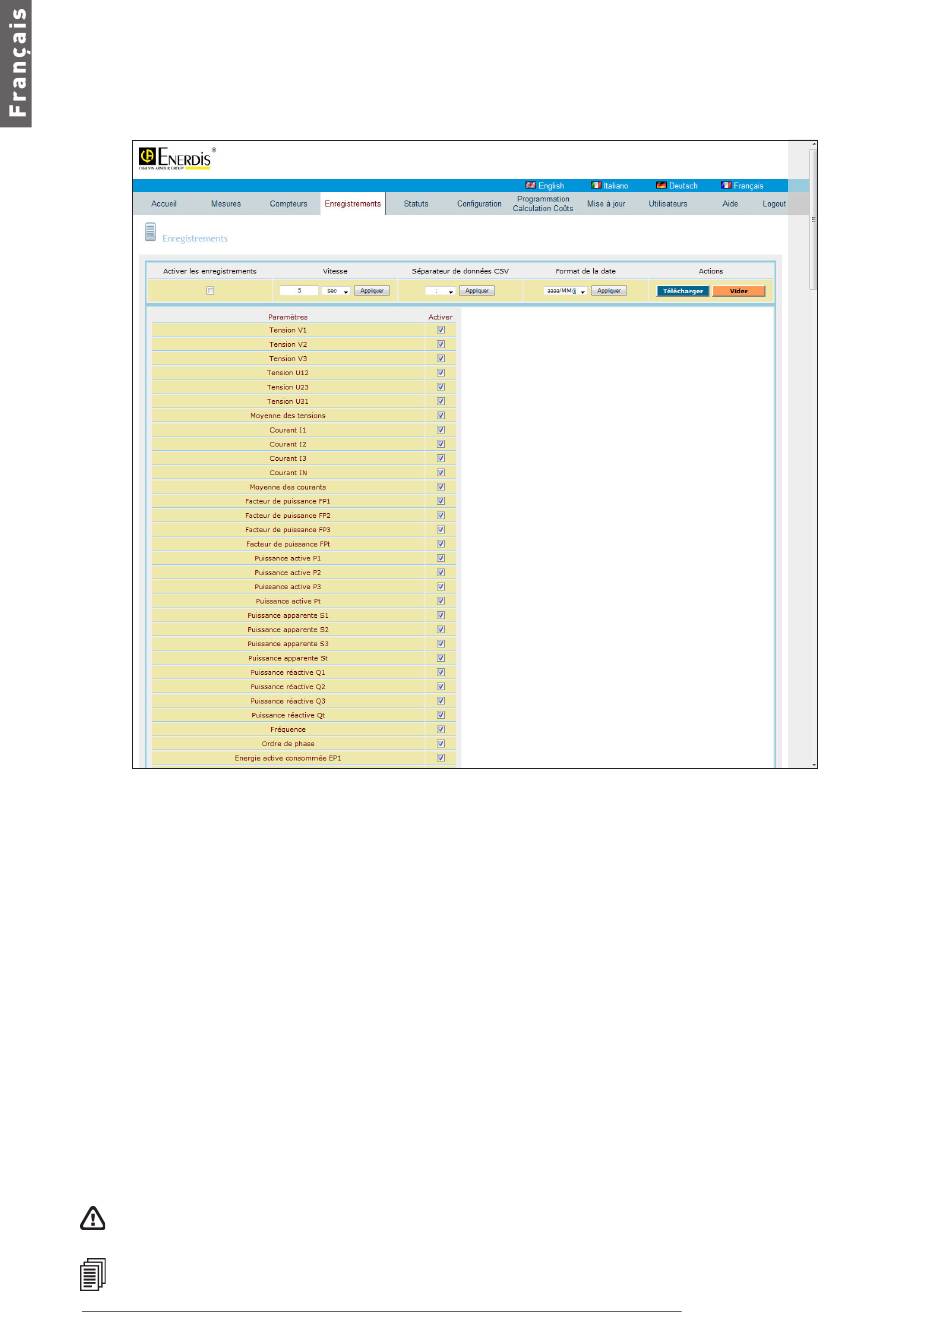Click the Tension V2 row label
The height and width of the screenshot is (1344, 950).
tap(288, 344)
